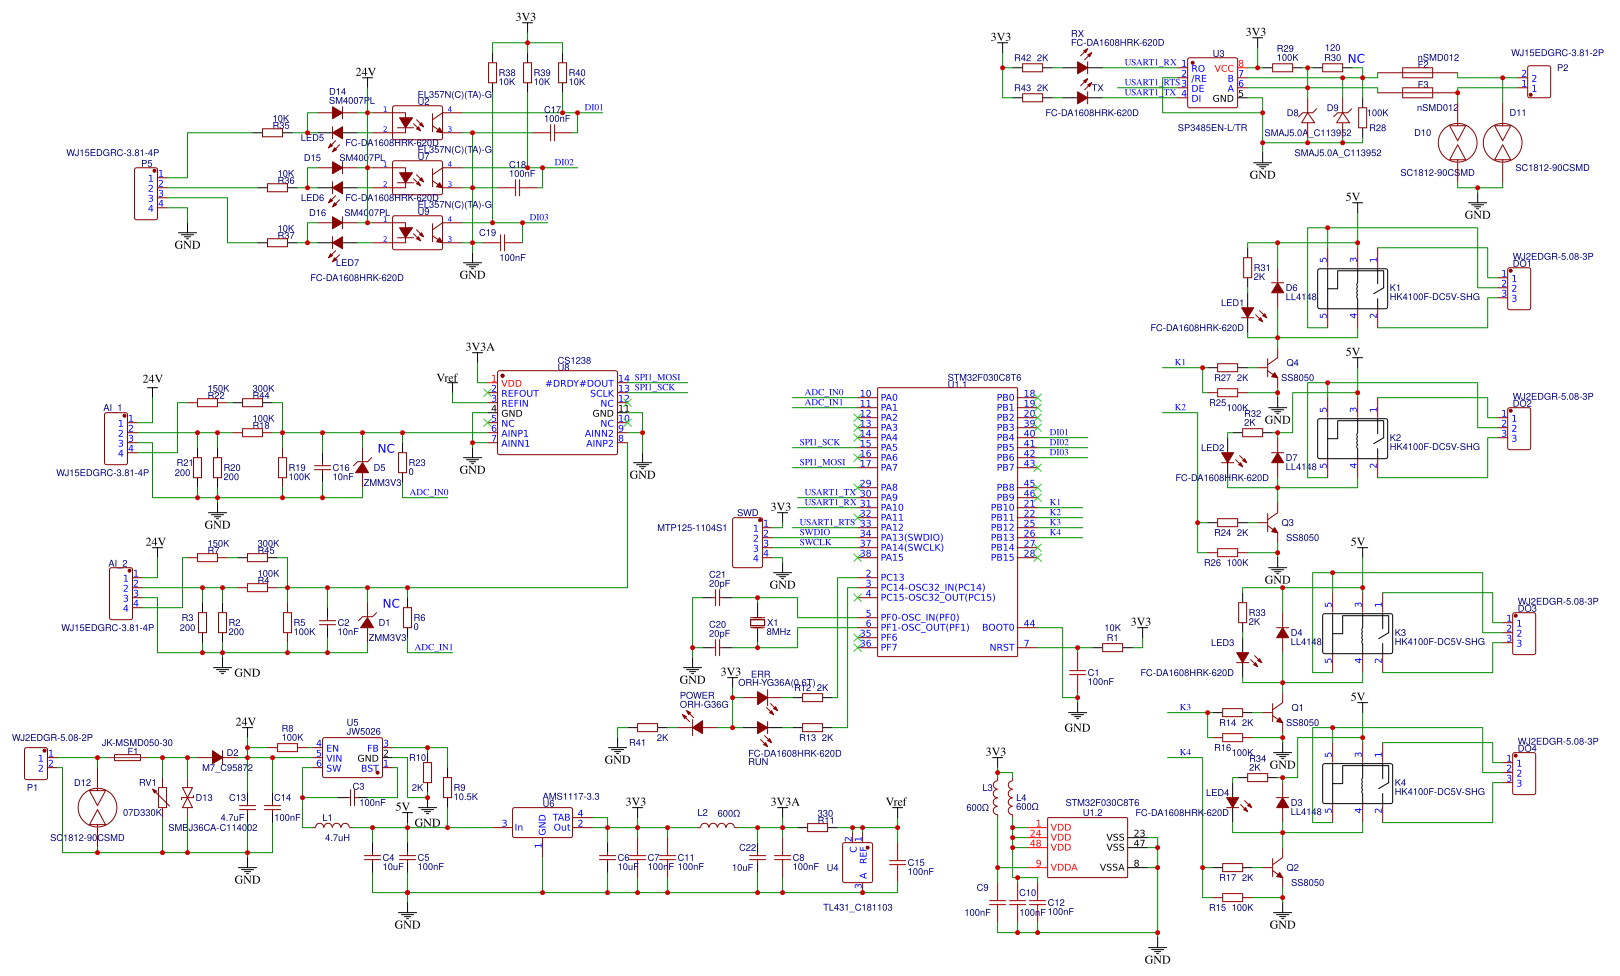Click the NRST pin name

pyautogui.click(x=1002, y=648)
